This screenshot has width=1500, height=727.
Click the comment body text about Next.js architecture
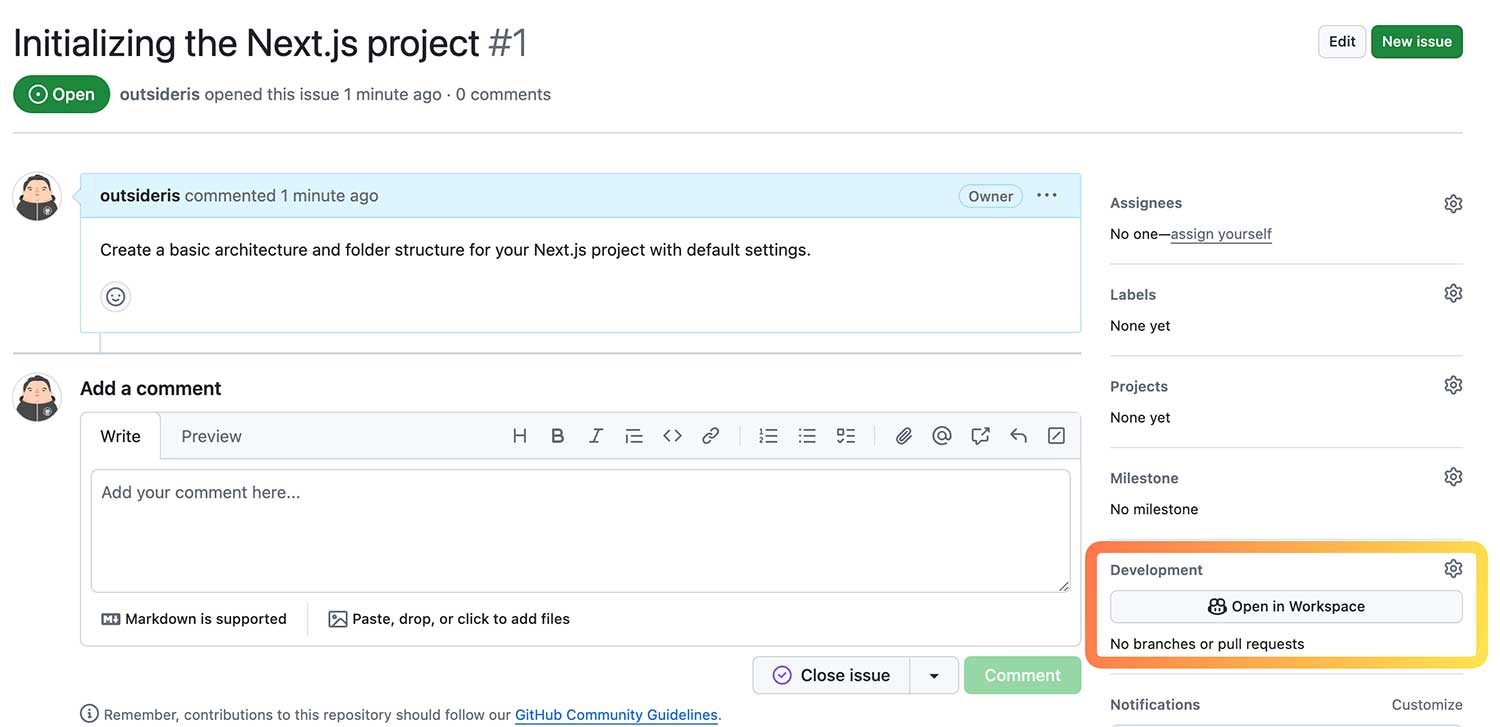point(455,250)
